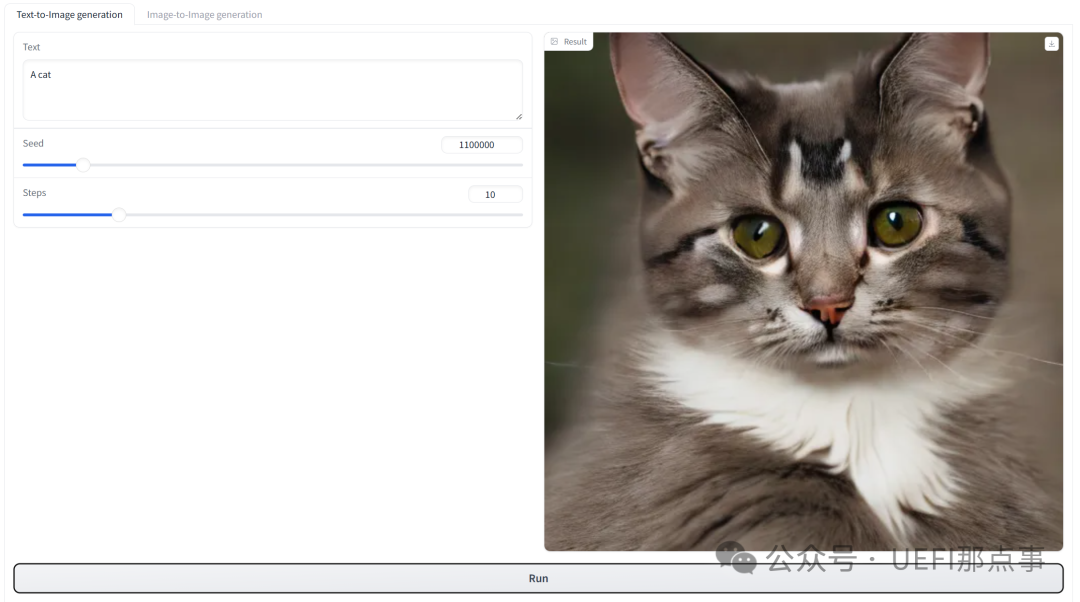
Task: Click the Text field label
Action: (x=32, y=47)
